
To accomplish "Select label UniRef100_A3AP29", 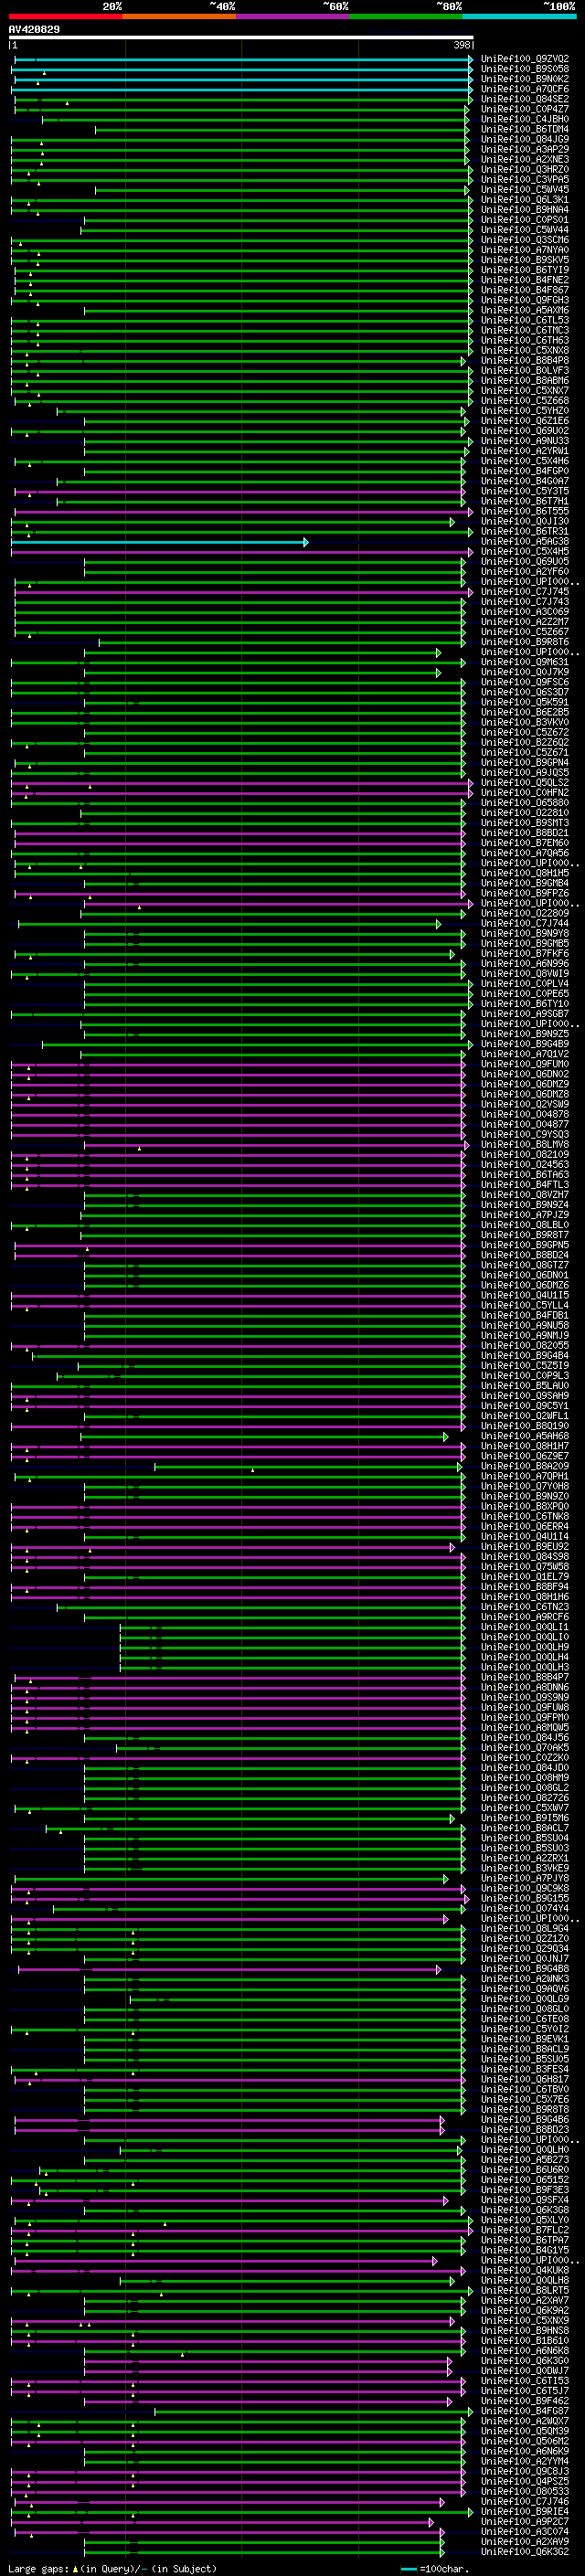I will pyautogui.click(x=525, y=149).
